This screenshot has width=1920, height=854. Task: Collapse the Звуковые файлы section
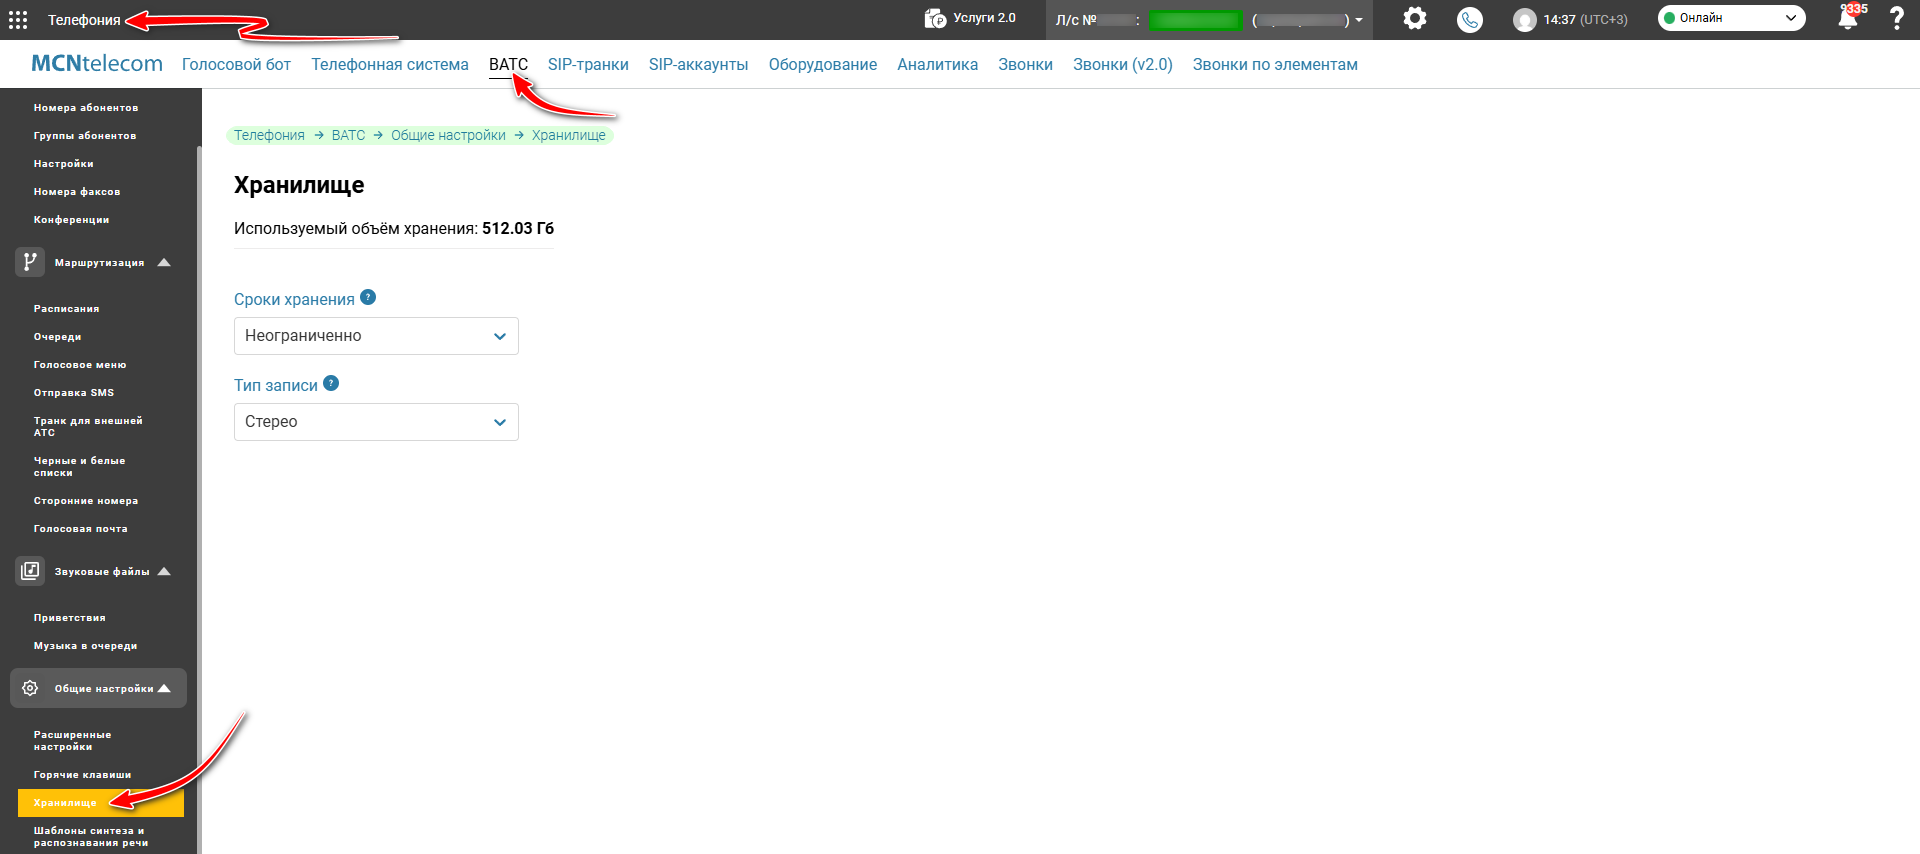coord(164,571)
